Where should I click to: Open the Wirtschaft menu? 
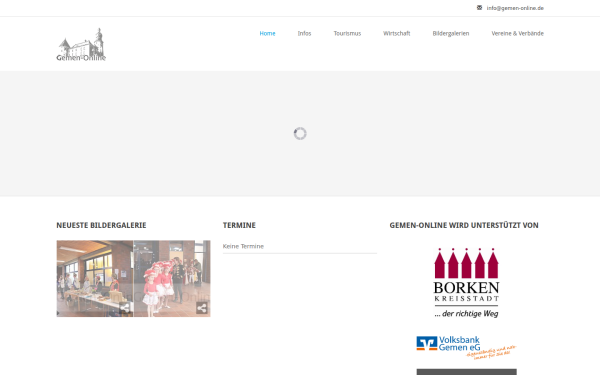pos(396,33)
